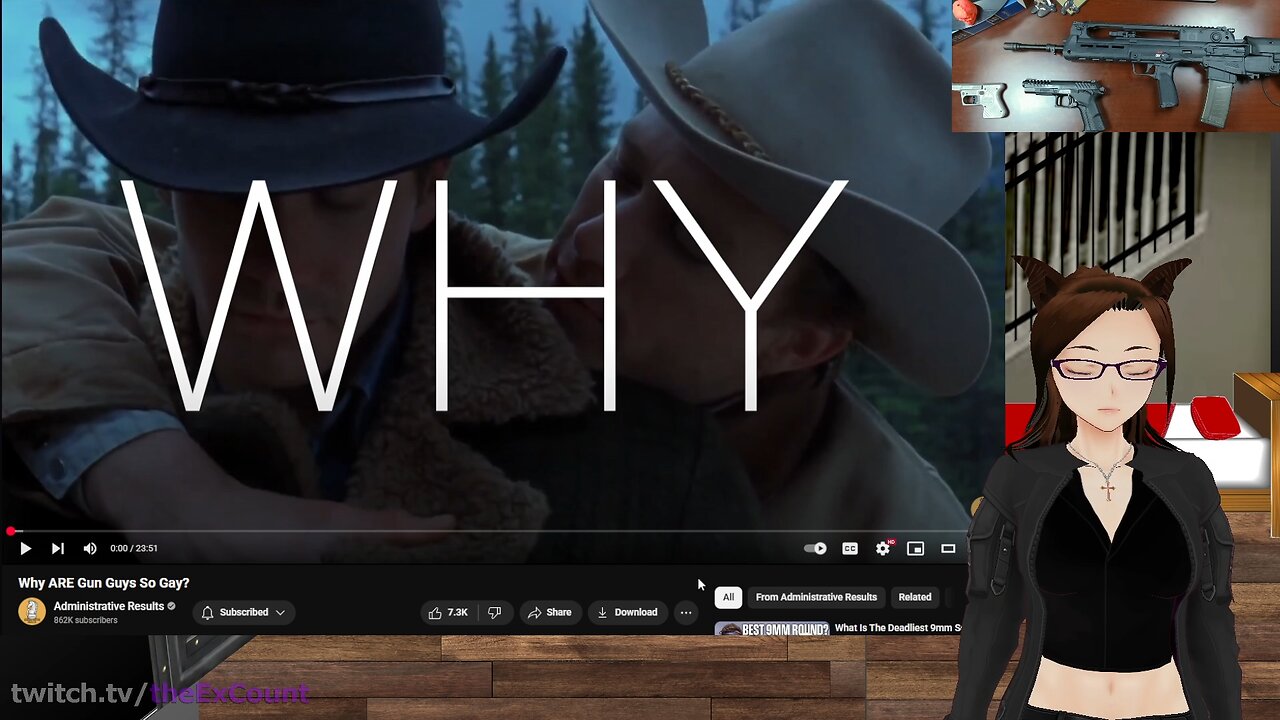Open the player settings gear
The width and height of the screenshot is (1280, 720).
point(883,548)
